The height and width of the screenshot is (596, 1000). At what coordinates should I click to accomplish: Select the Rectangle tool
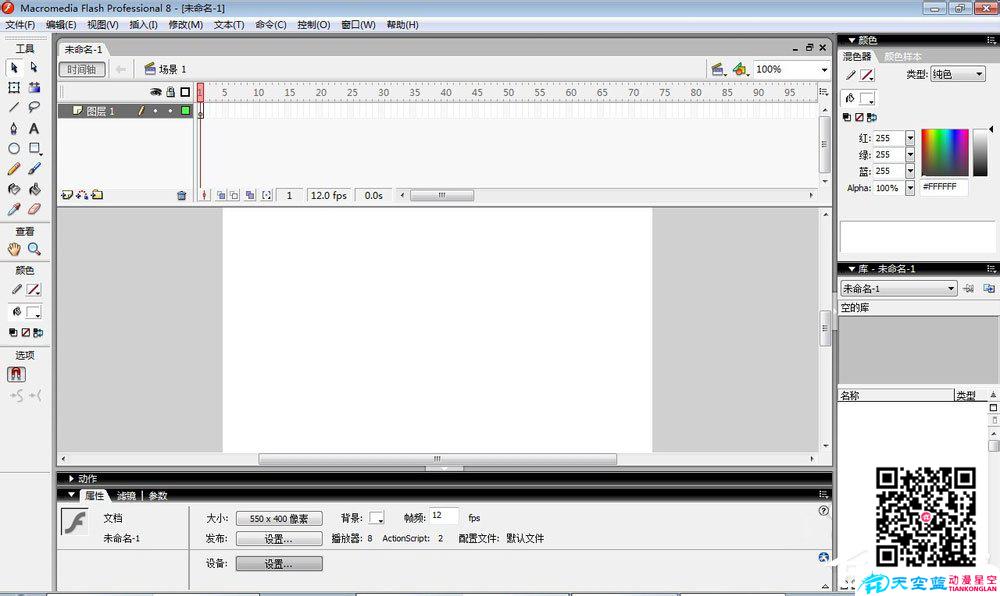(34, 149)
